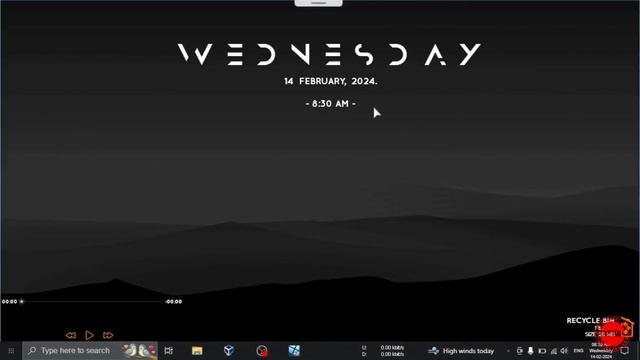Open network settings from system tray

[553, 351]
